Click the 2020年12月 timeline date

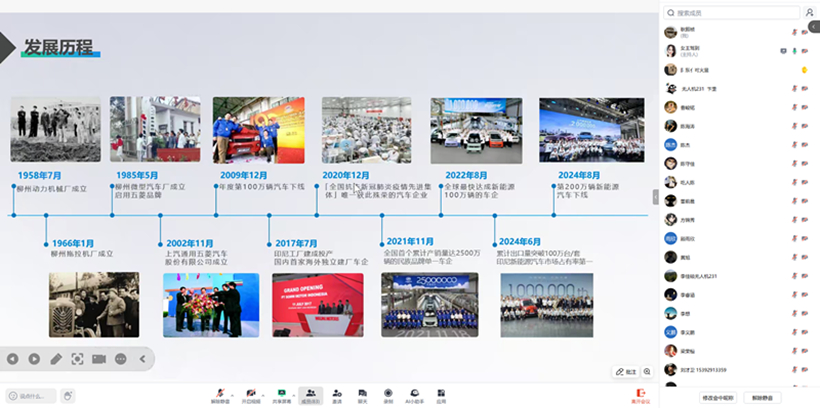tap(346, 175)
